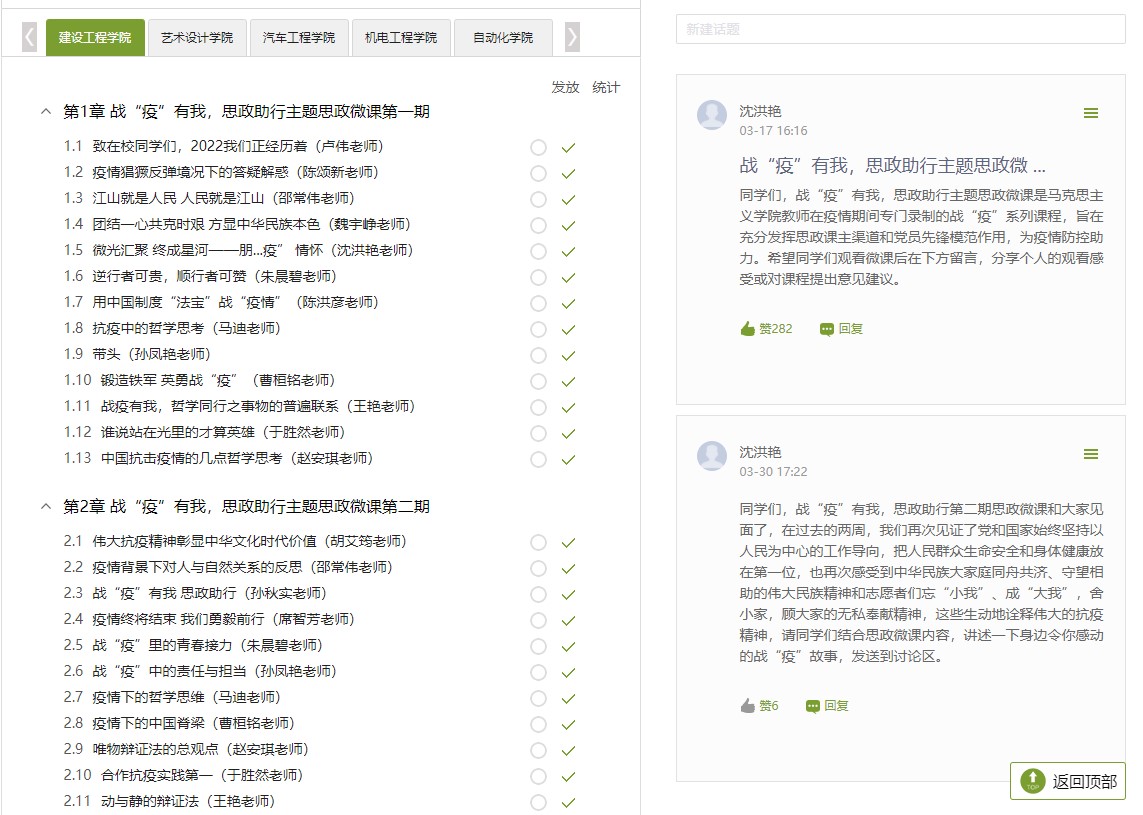The image size is (1143, 815).
Task: Toggle the publish circle for lesson 1.9
Action: [x=539, y=356]
